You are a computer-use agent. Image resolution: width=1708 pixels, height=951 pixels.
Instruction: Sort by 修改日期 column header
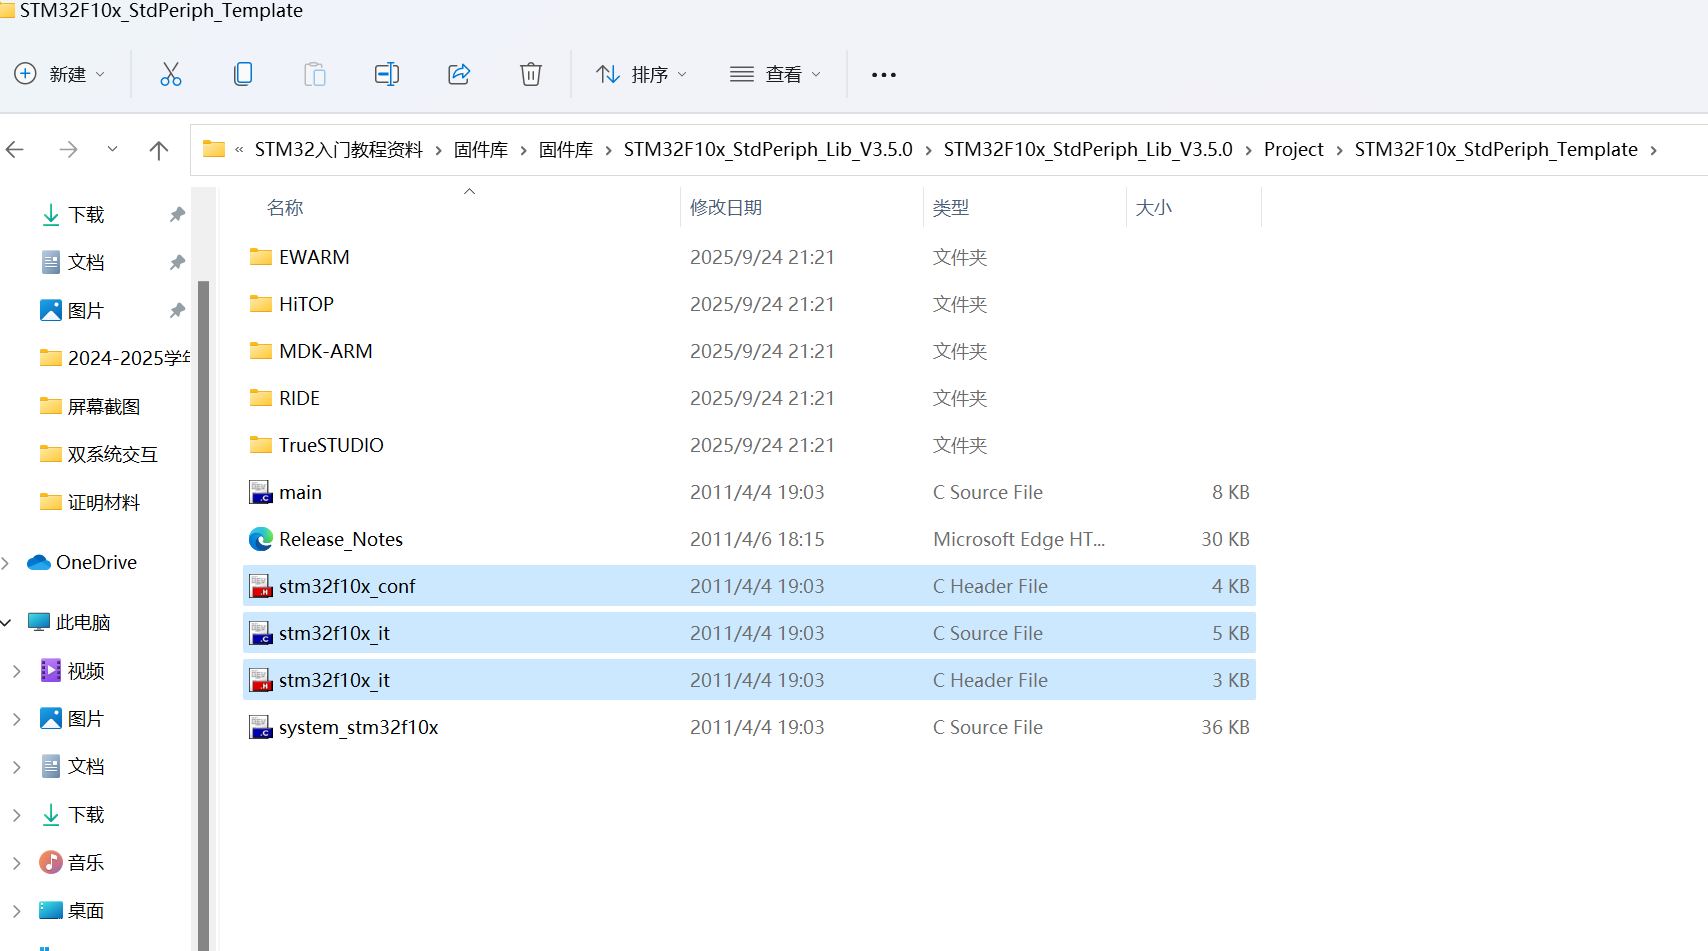(726, 207)
